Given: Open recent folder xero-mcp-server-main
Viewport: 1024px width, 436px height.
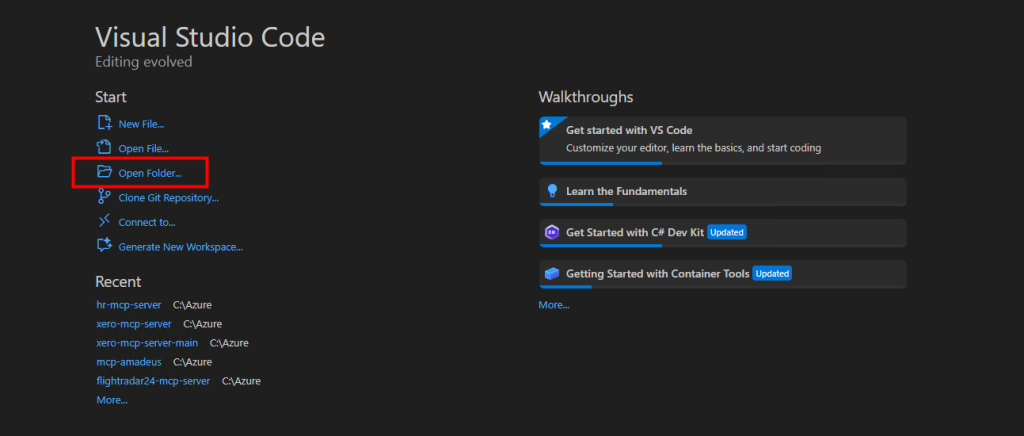Looking at the screenshot, I should coord(146,343).
